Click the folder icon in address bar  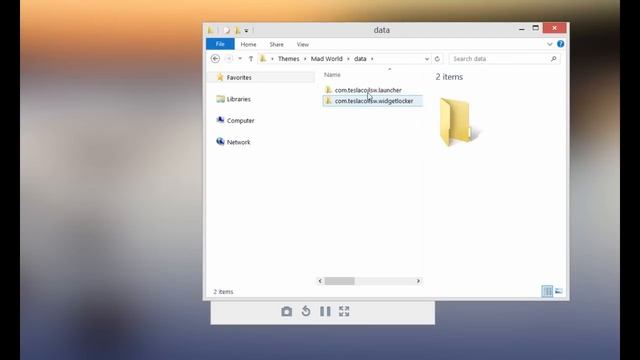[263, 59]
